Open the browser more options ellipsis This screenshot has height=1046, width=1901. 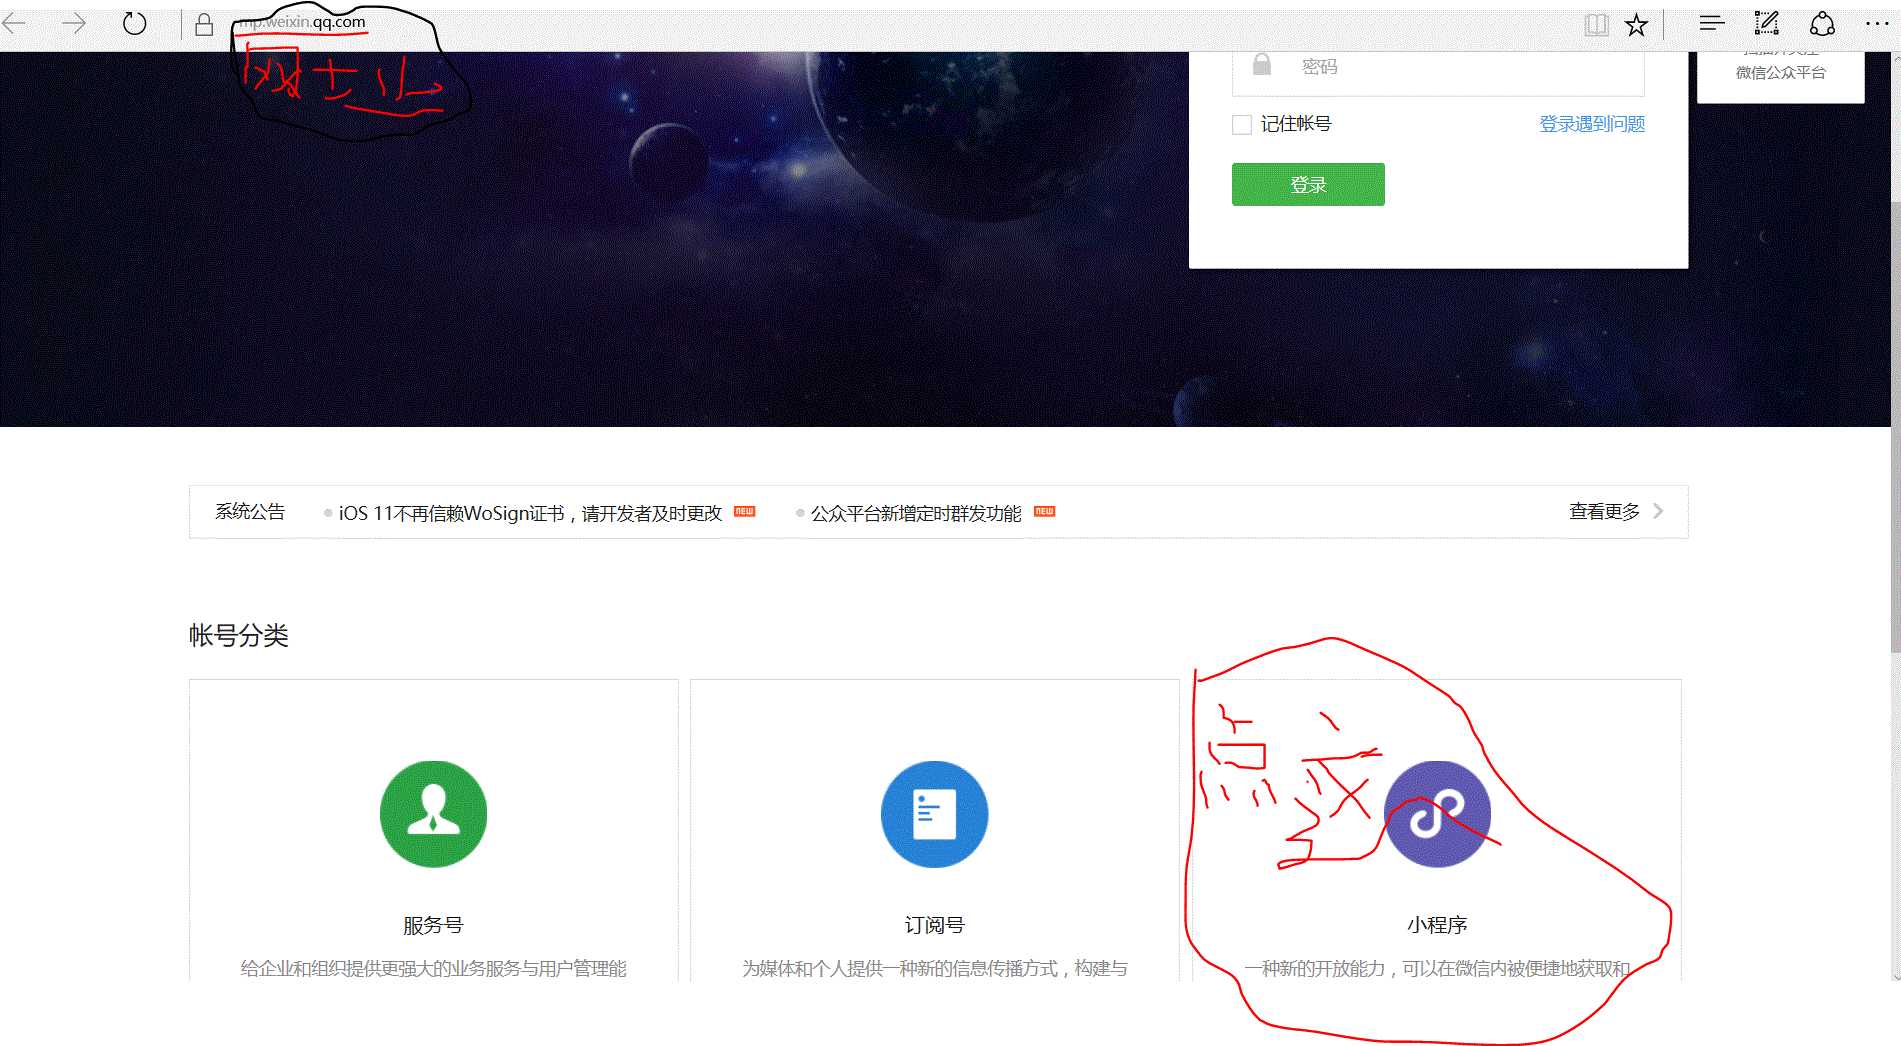[x=1877, y=24]
